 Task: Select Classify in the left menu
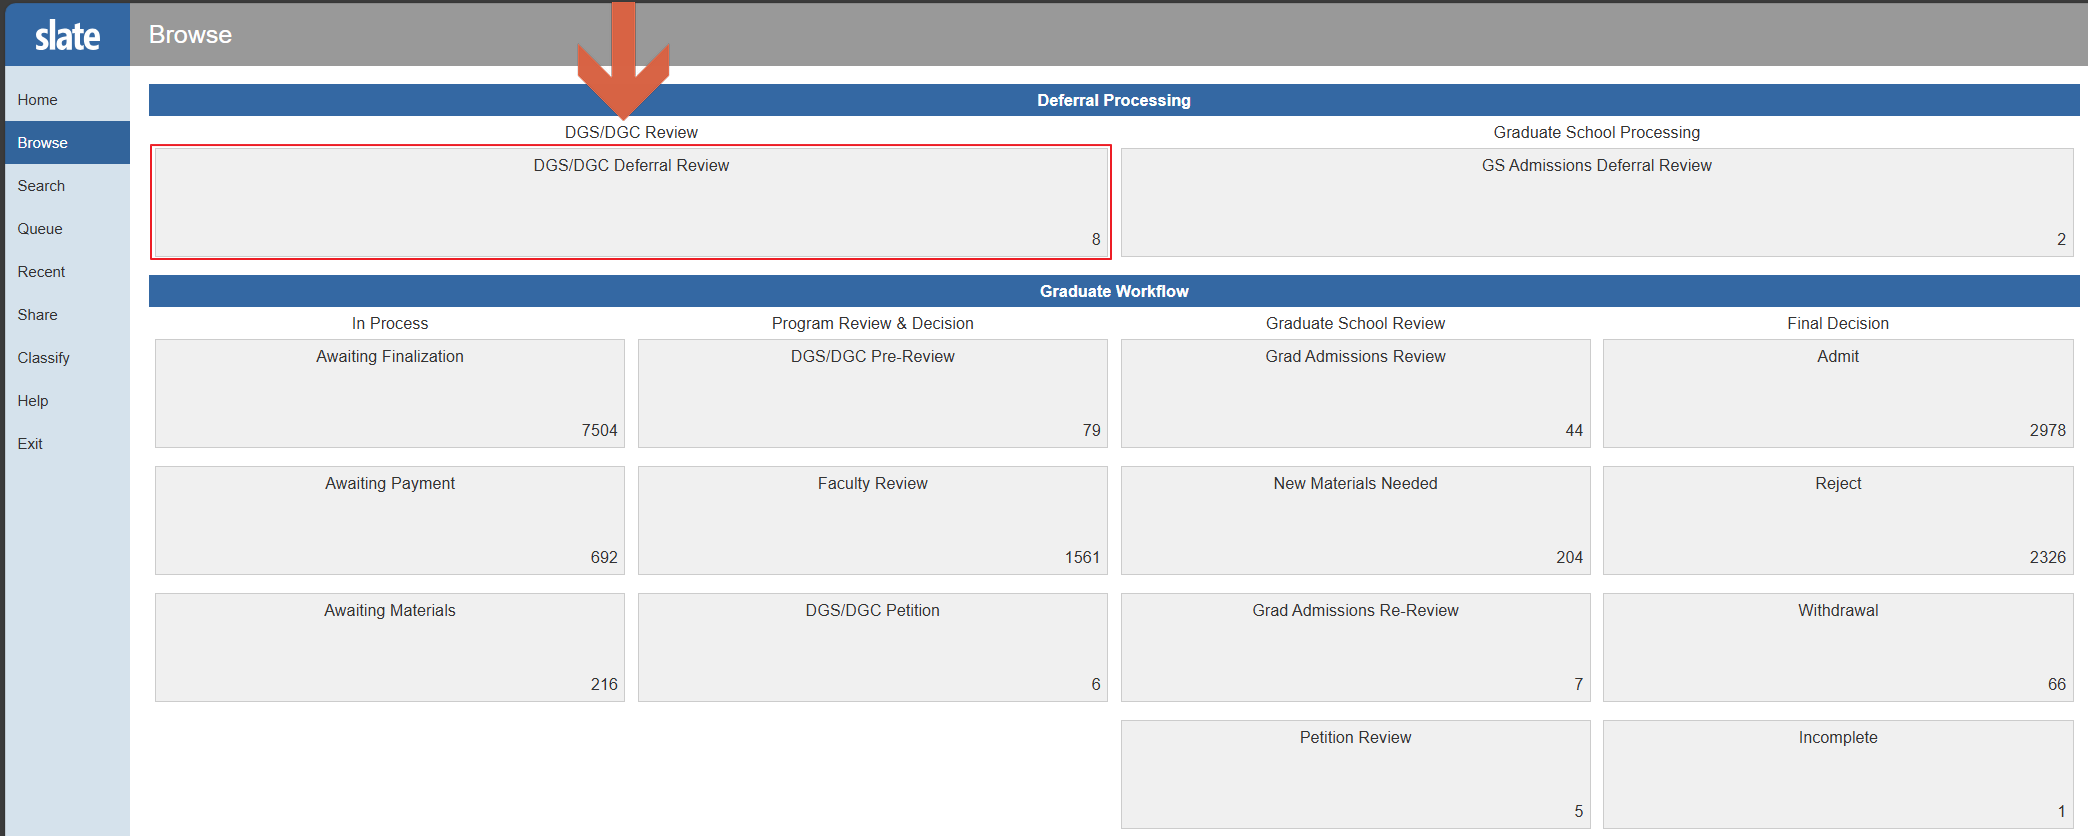tap(43, 358)
